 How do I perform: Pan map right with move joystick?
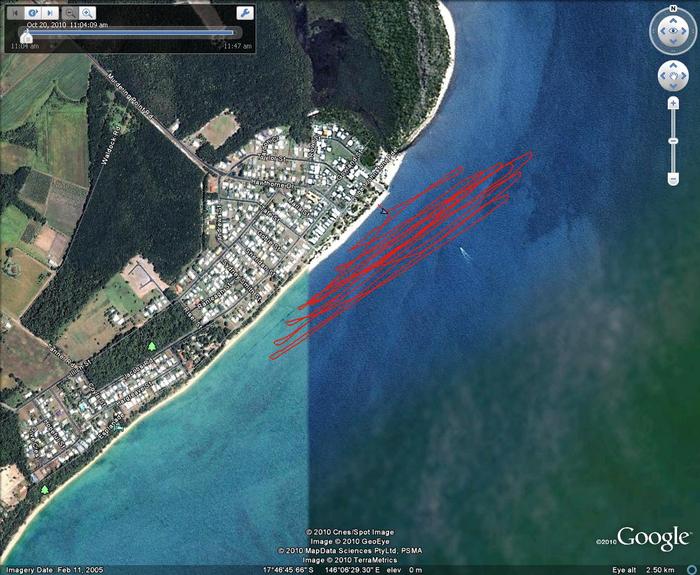[x=682, y=77]
